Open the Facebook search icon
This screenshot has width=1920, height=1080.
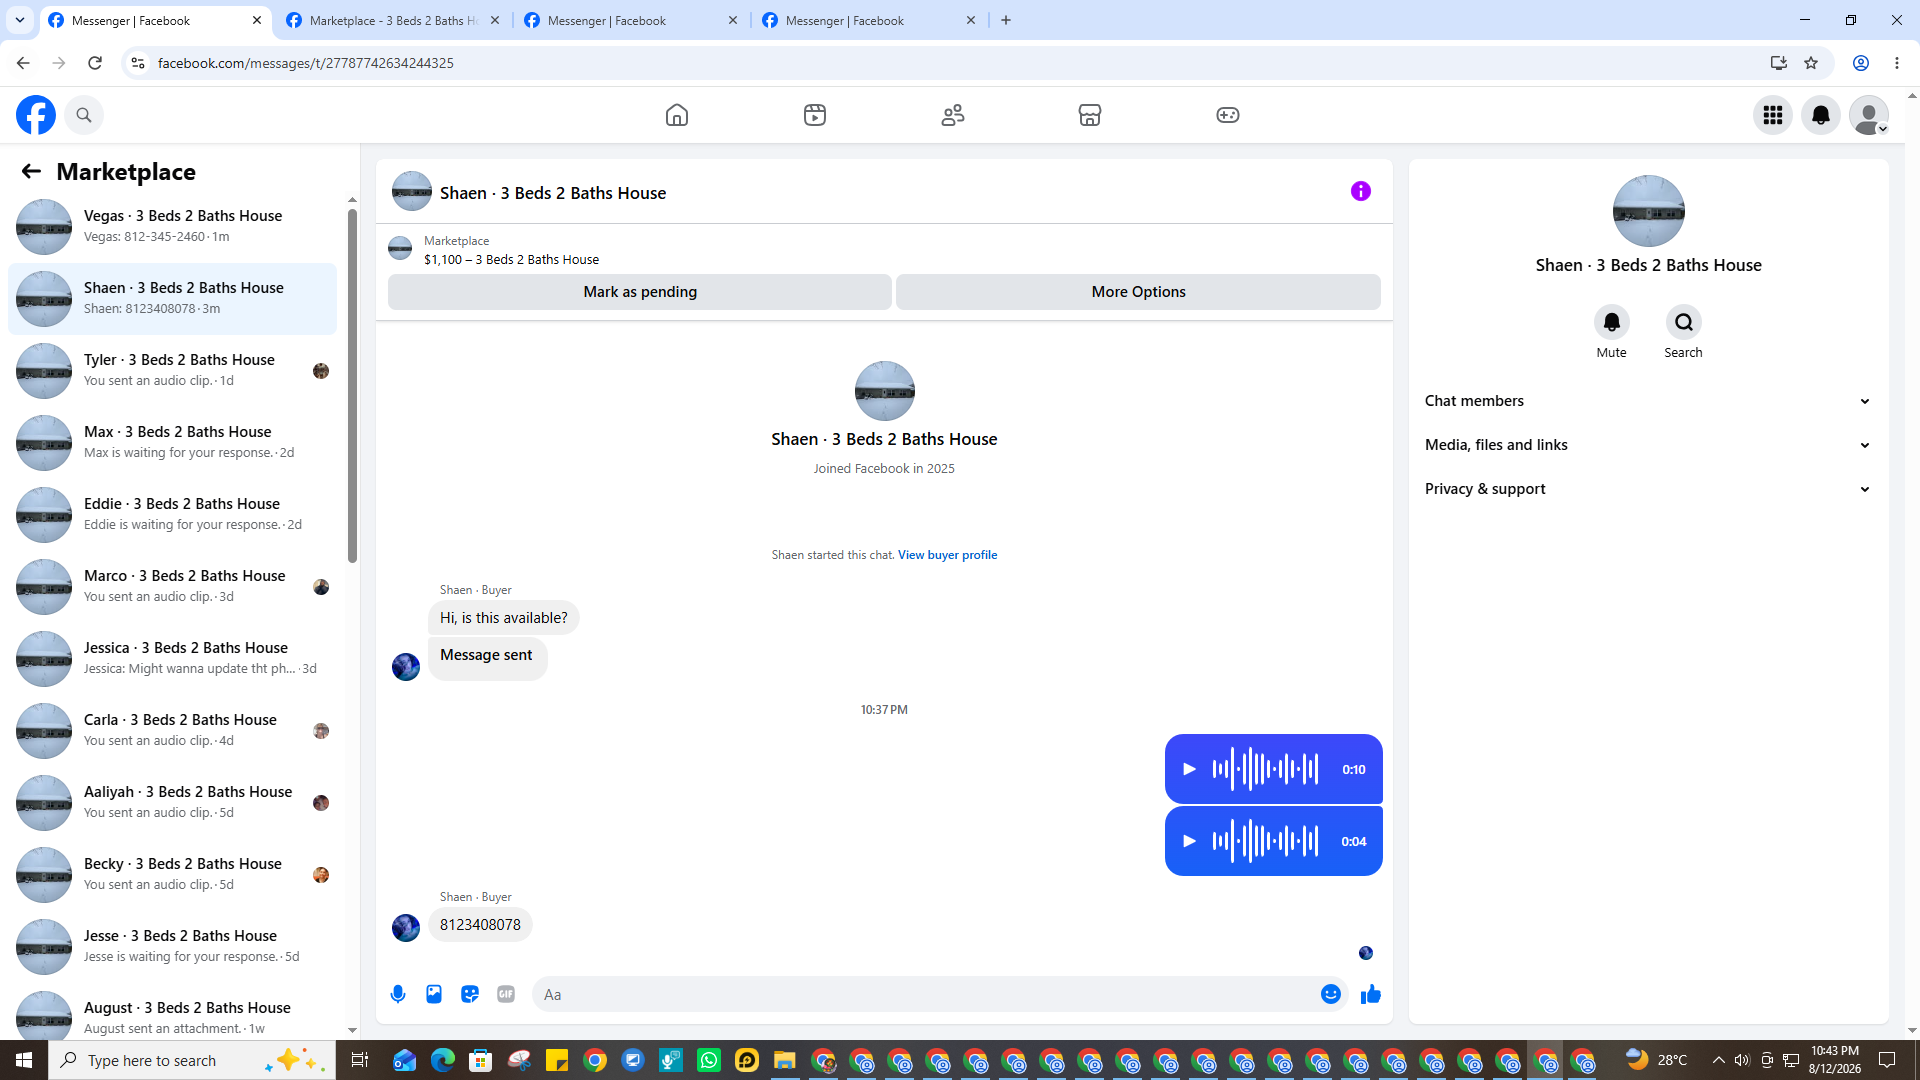(84, 115)
